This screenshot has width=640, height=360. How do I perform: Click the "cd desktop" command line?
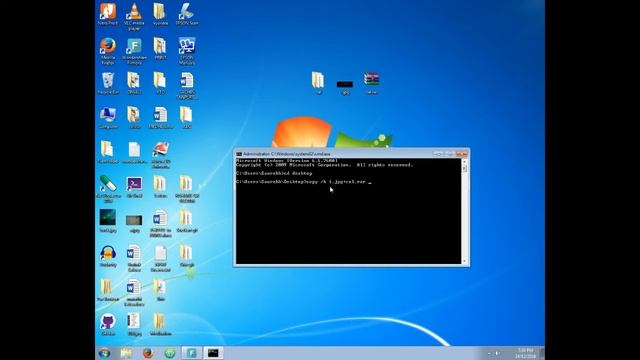pos(274,173)
